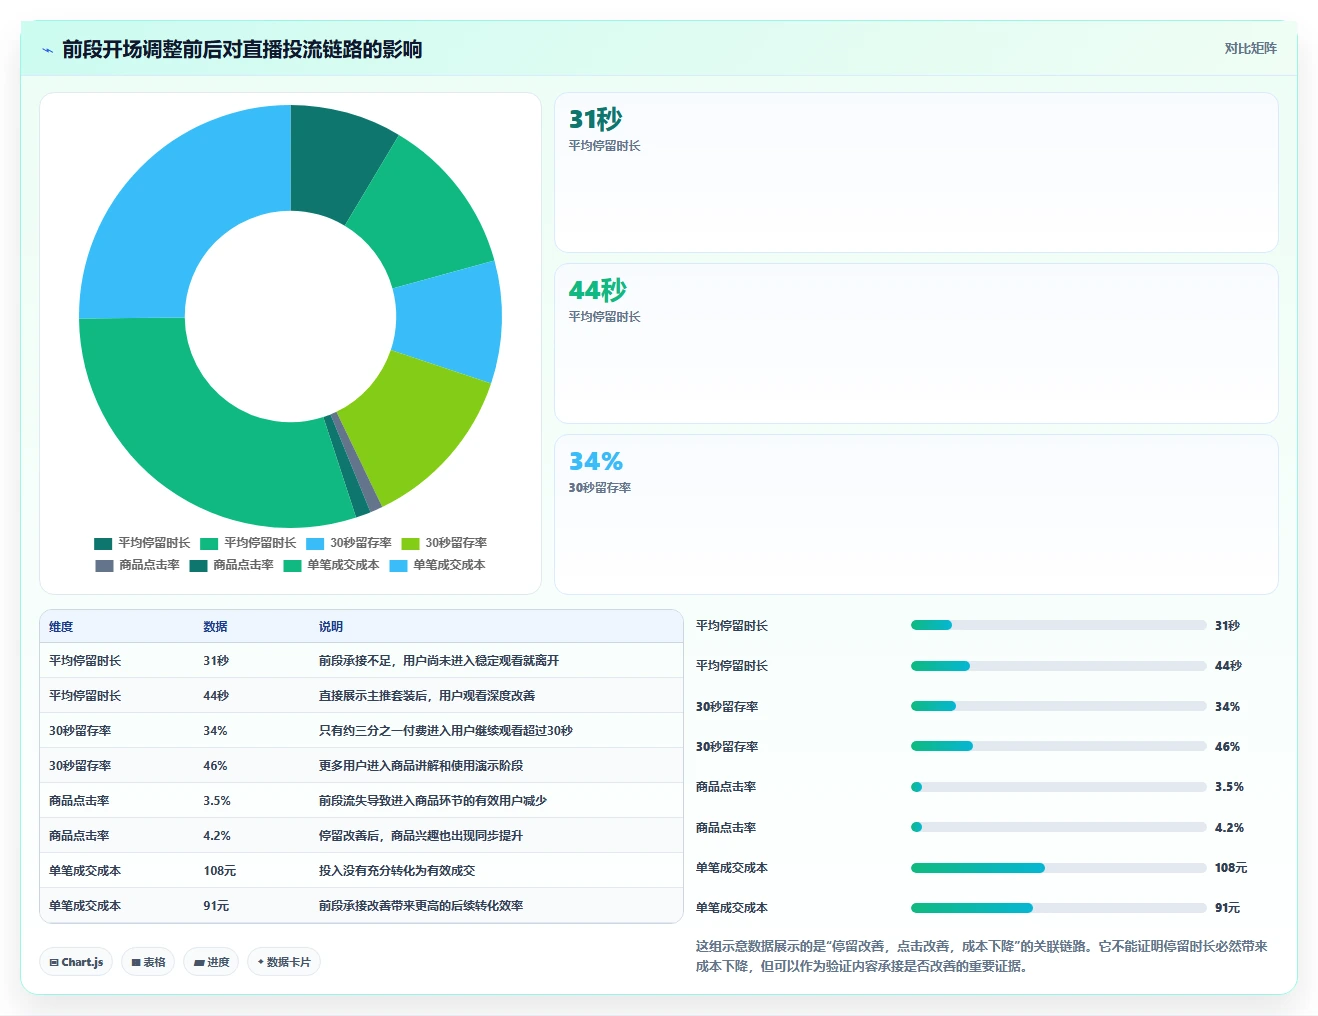Viewport: 1318px width, 1016px height.
Task: Click the icon in the 进度 chip
Action: [199, 962]
